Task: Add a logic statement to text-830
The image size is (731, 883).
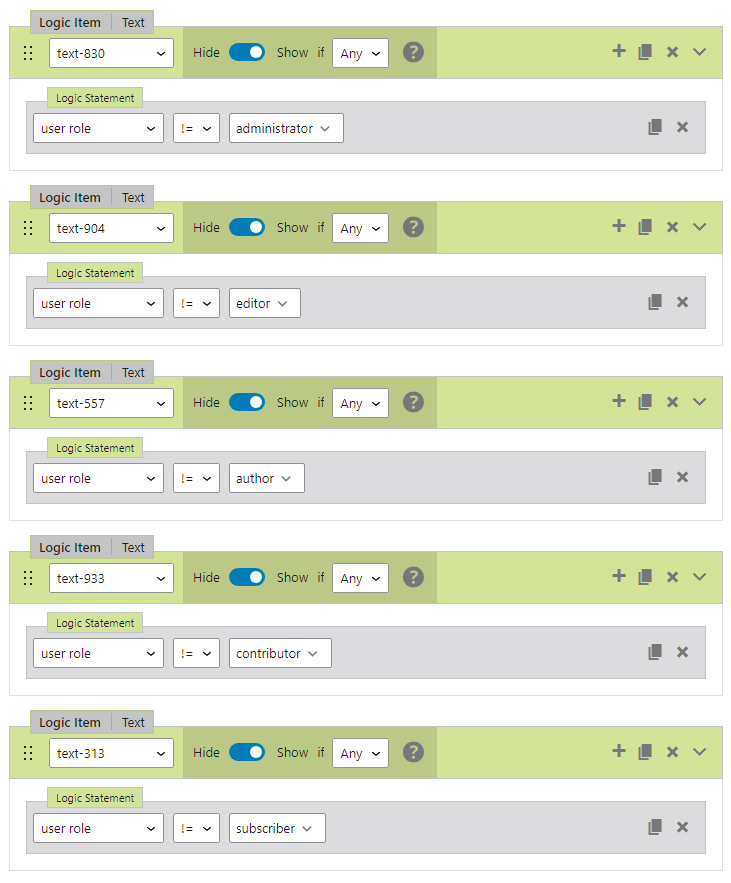Action: click(x=619, y=51)
